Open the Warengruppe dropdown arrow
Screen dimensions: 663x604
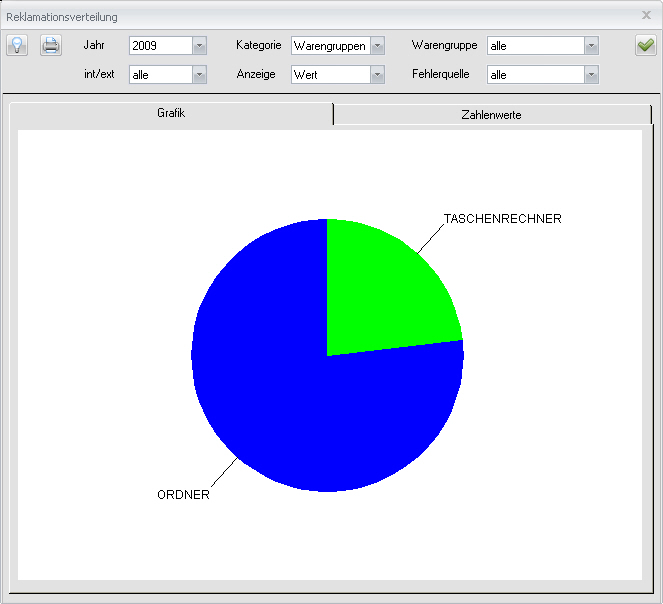591,45
